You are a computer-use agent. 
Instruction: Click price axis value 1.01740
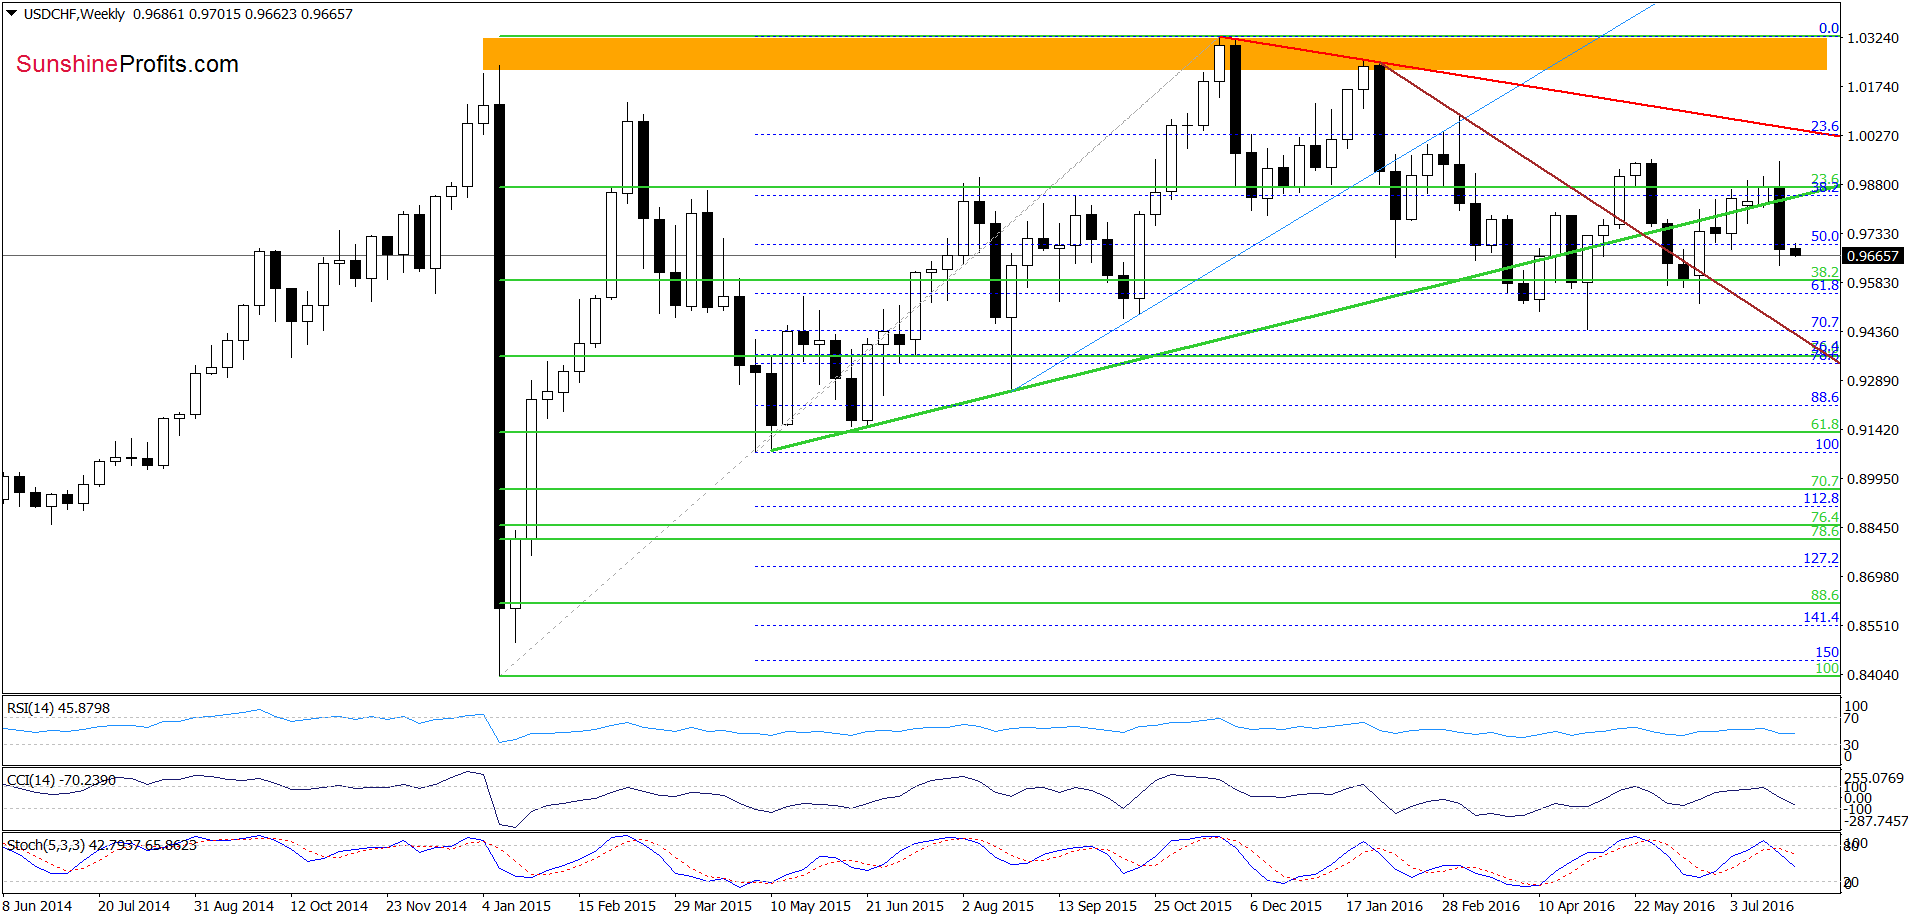coord(1872,87)
